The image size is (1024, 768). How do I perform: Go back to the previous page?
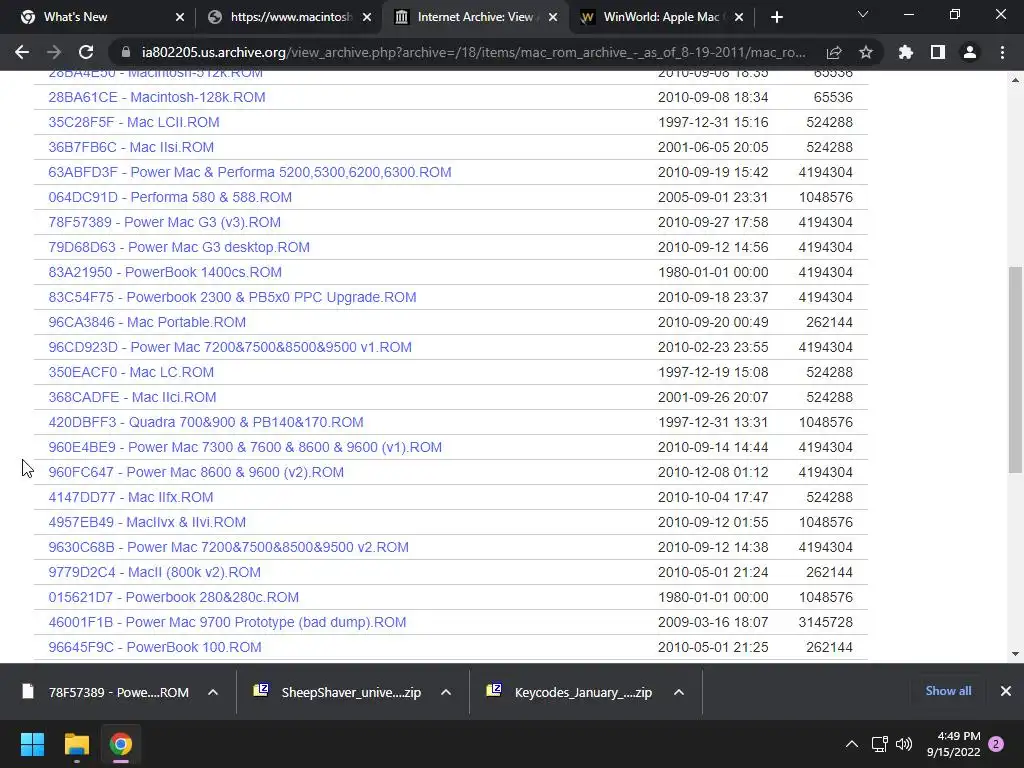pyautogui.click(x=22, y=52)
